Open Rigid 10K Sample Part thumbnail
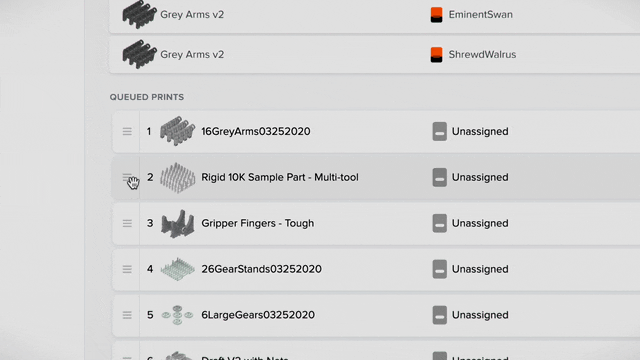640x360 pixels. click(178, 178)
